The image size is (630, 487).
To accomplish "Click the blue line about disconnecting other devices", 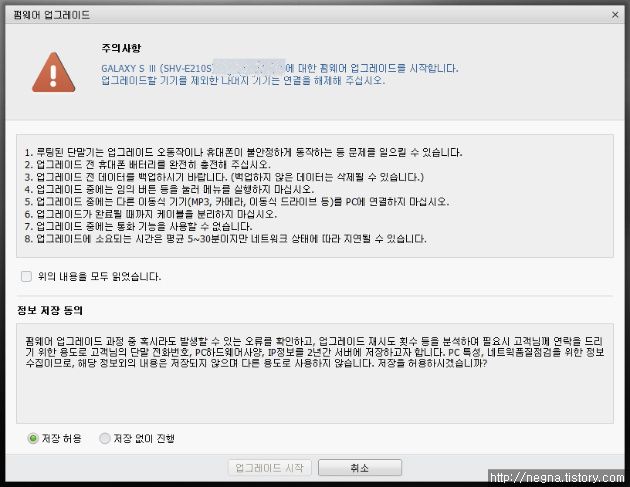I will [243, 80].
